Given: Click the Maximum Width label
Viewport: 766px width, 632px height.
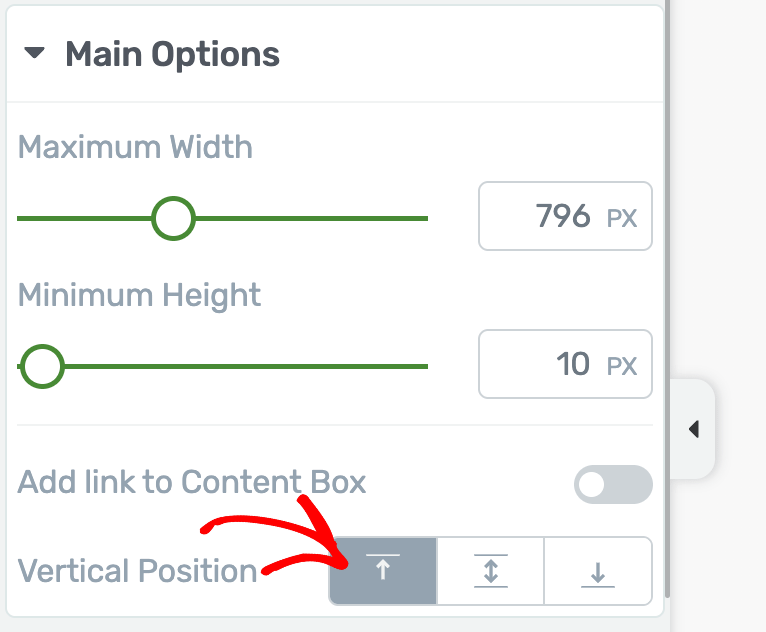Looking at the screenshot, I should click(135, 147).
